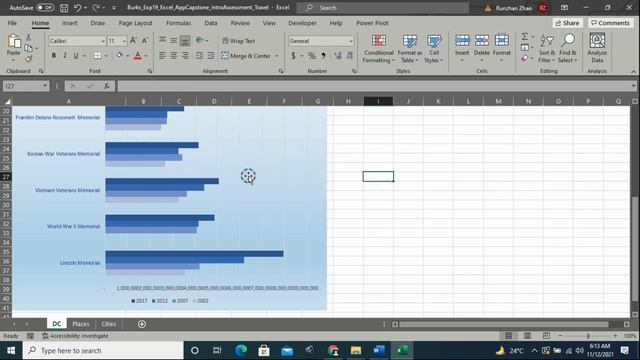
Task: Click the Paste clipboard icon
Action: tap(13, 41)
